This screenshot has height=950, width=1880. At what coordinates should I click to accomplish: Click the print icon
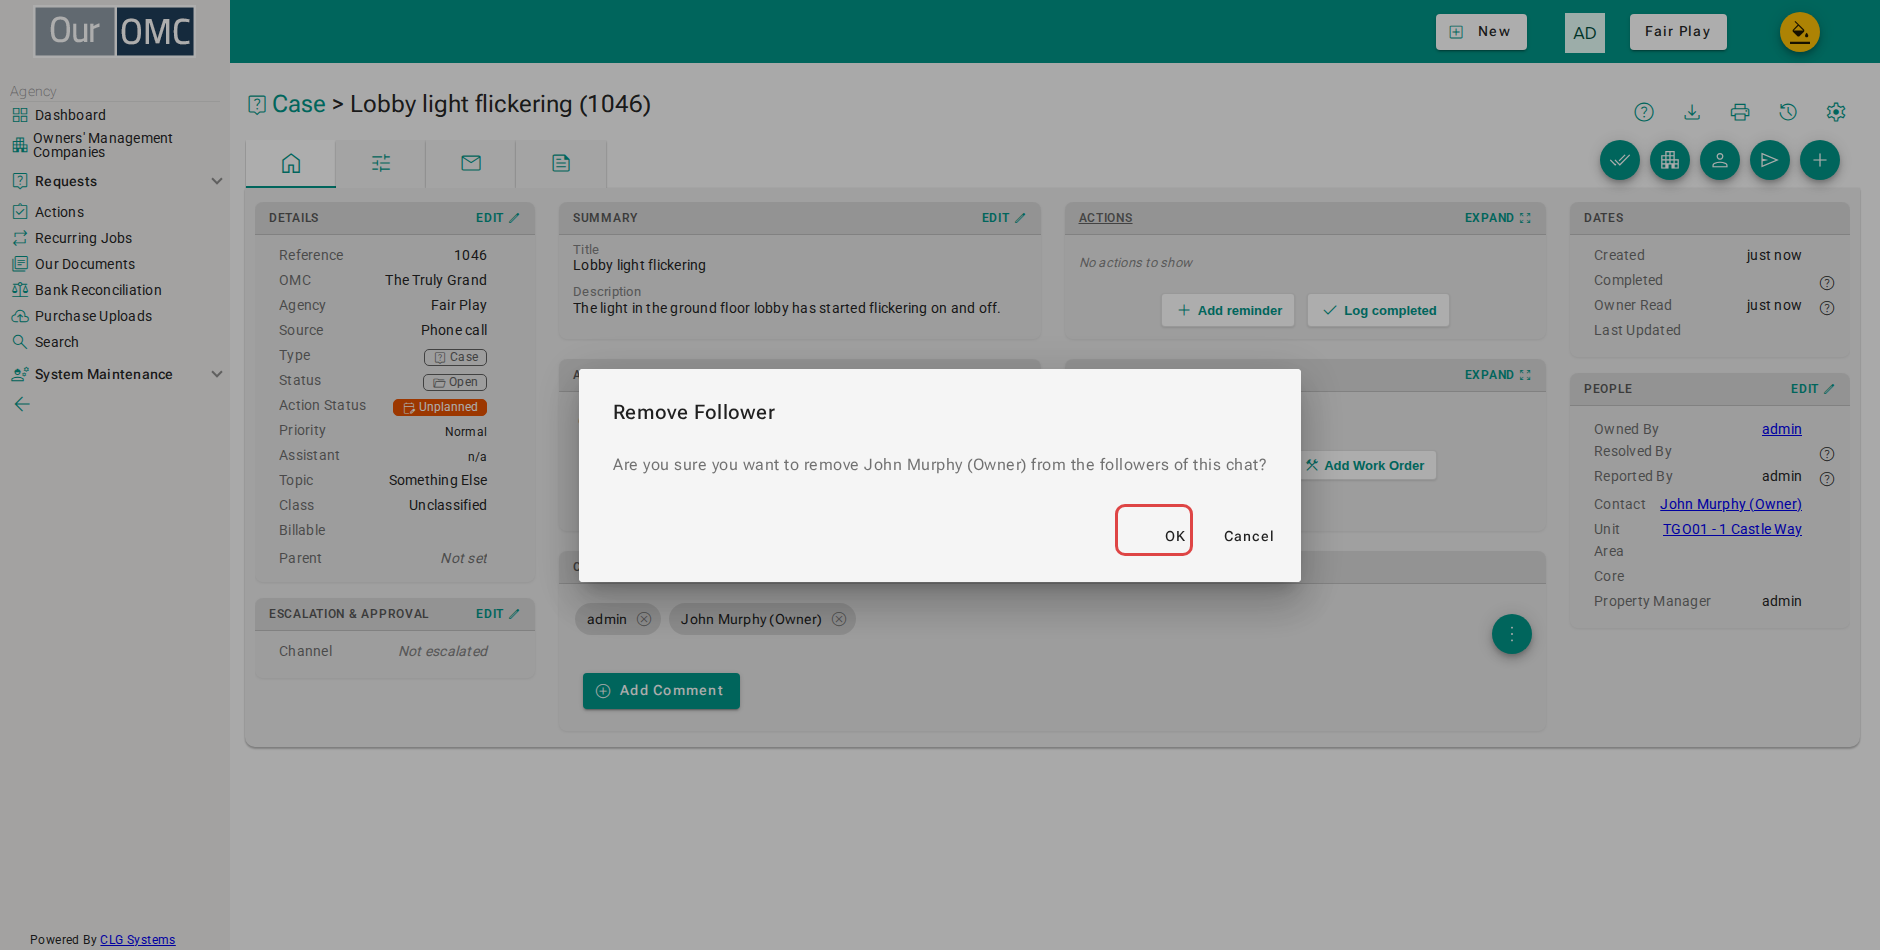[x=1740, y=112]
